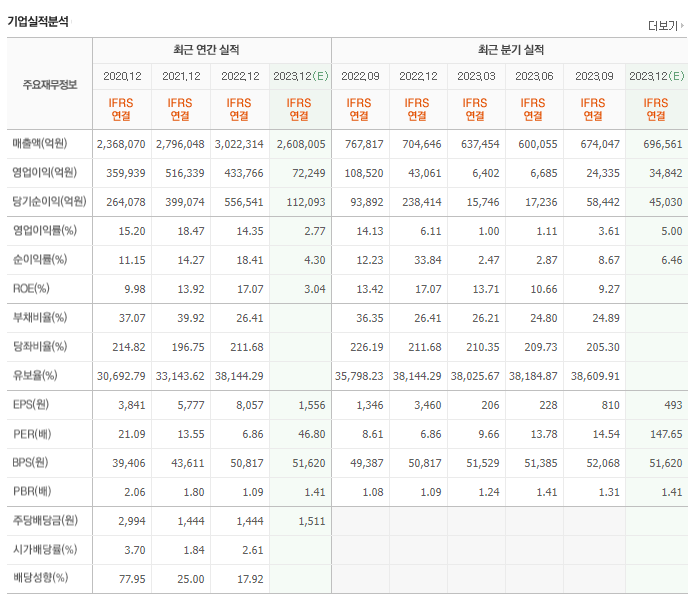Select operating profit value 516,339
Viewport: 697px width, 598px height.
click(185, 173)
